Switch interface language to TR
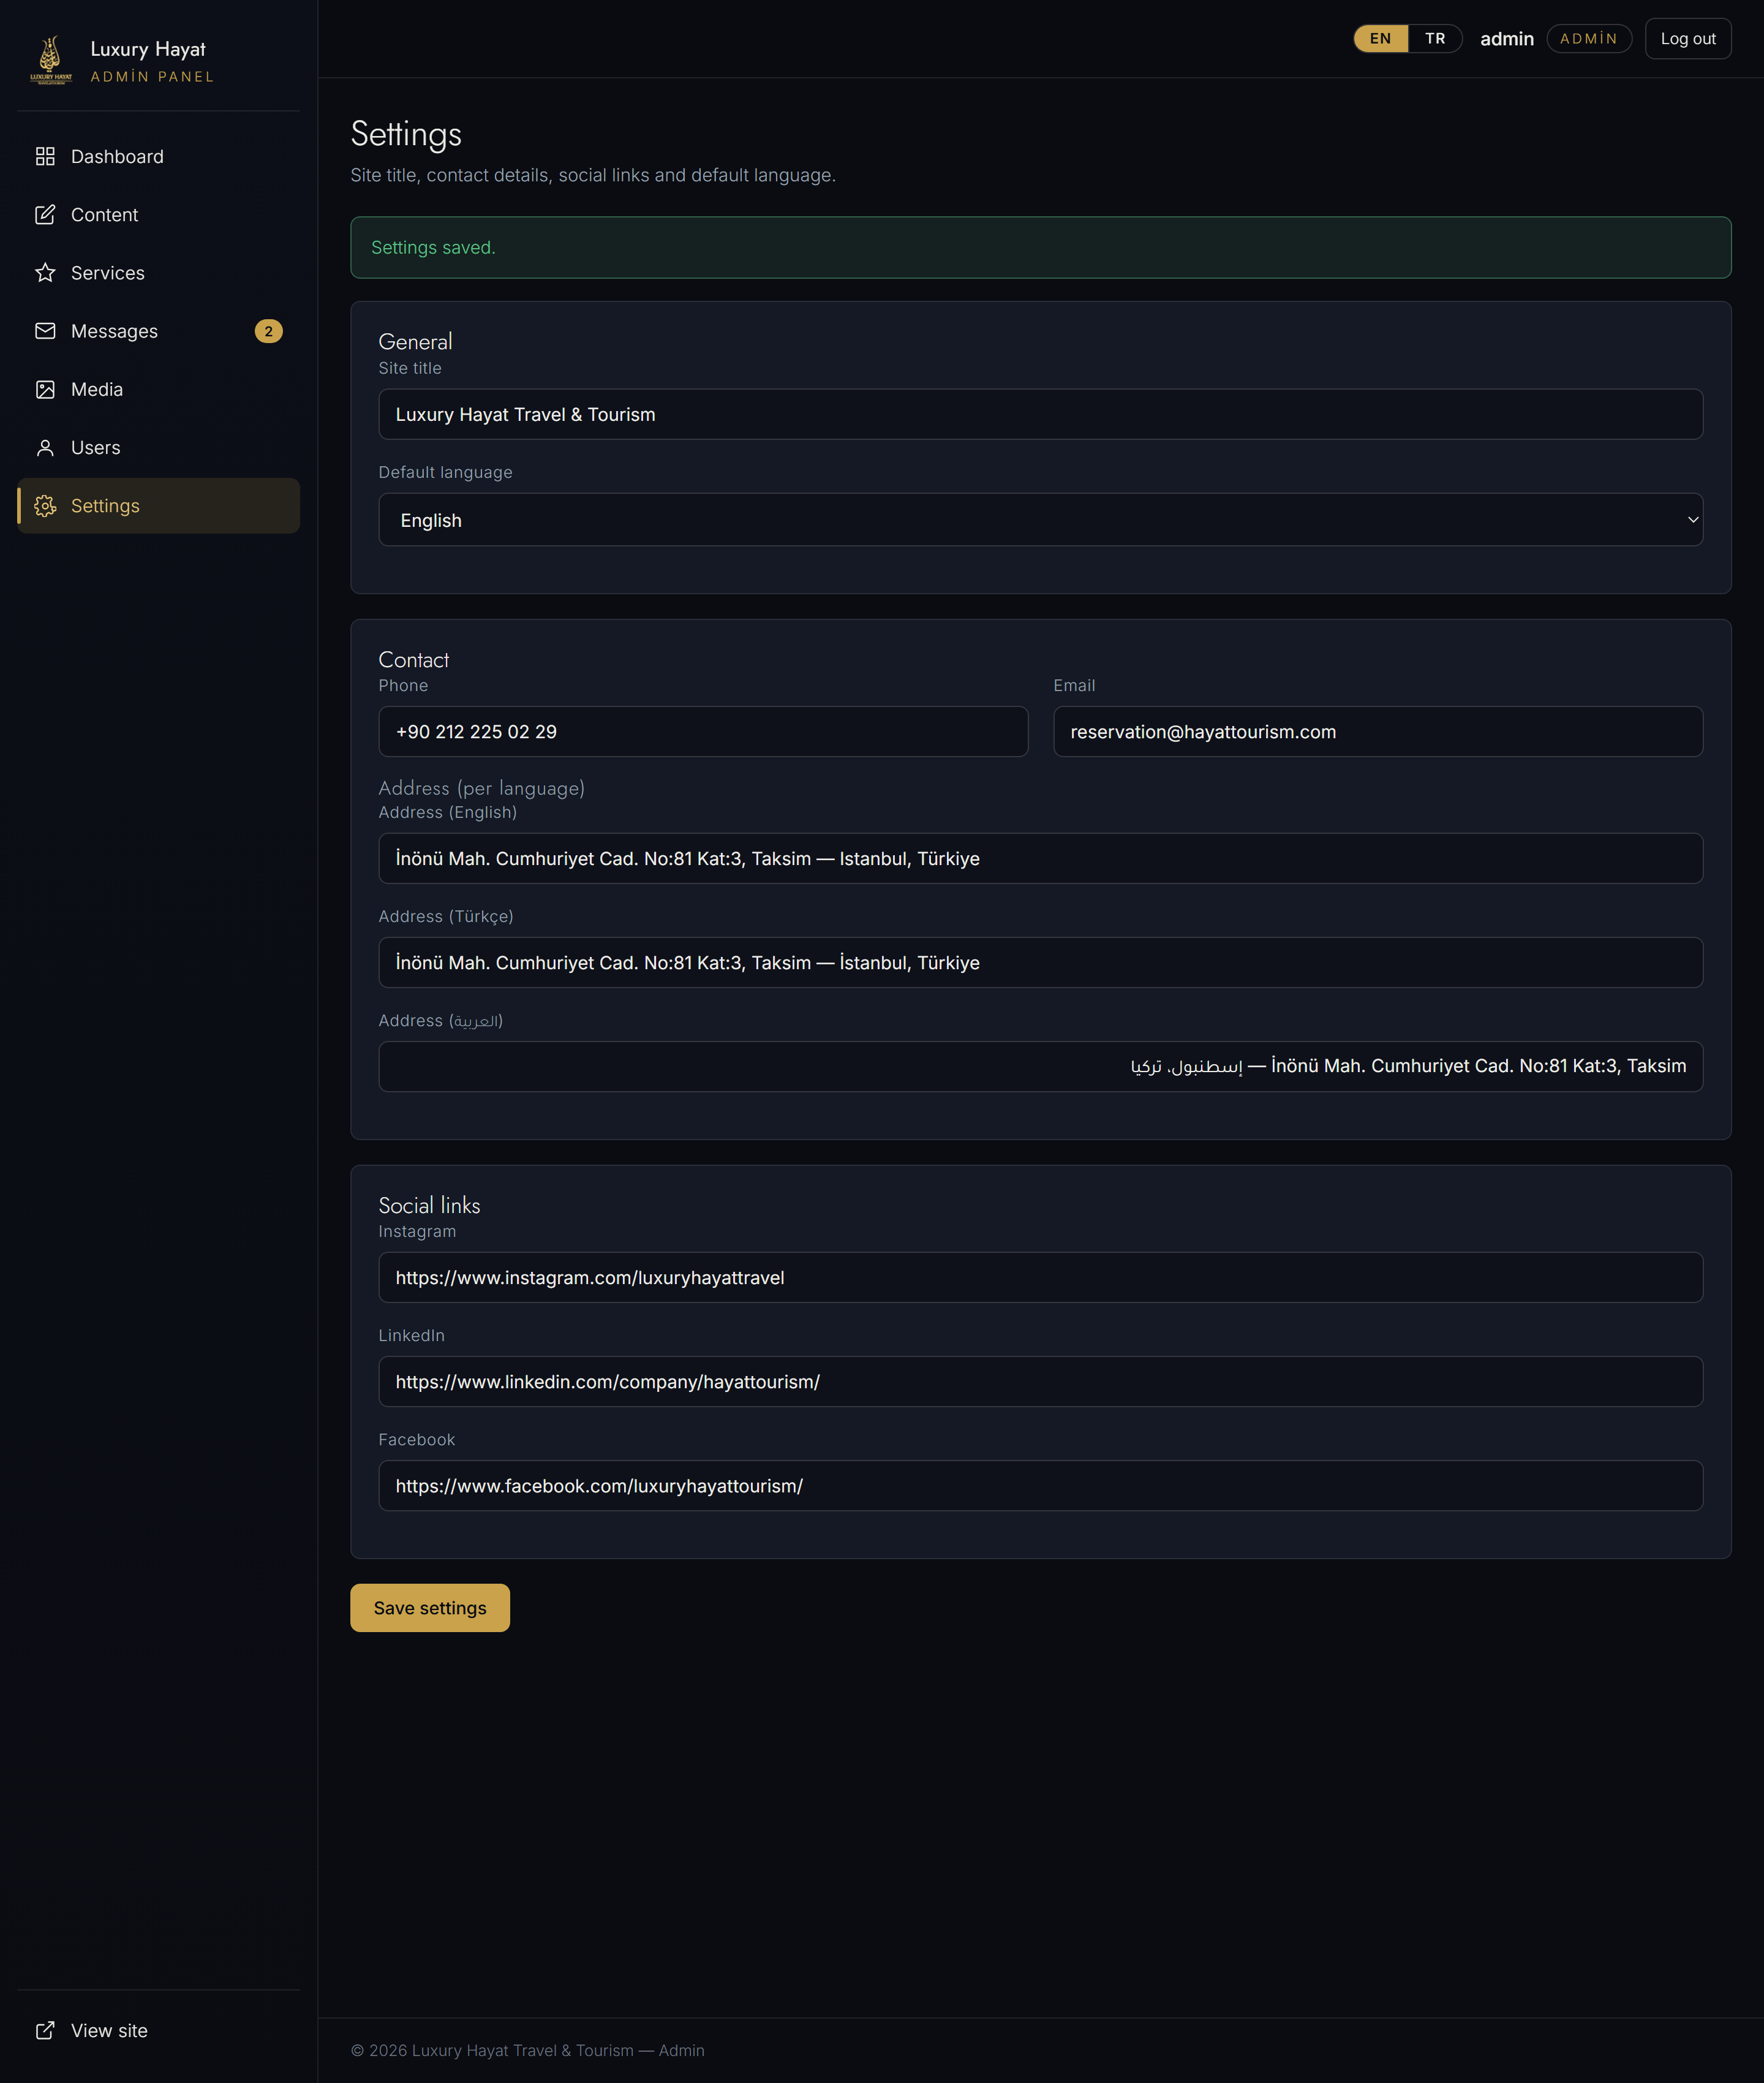The image size is (1764, 2083). 1435,39
